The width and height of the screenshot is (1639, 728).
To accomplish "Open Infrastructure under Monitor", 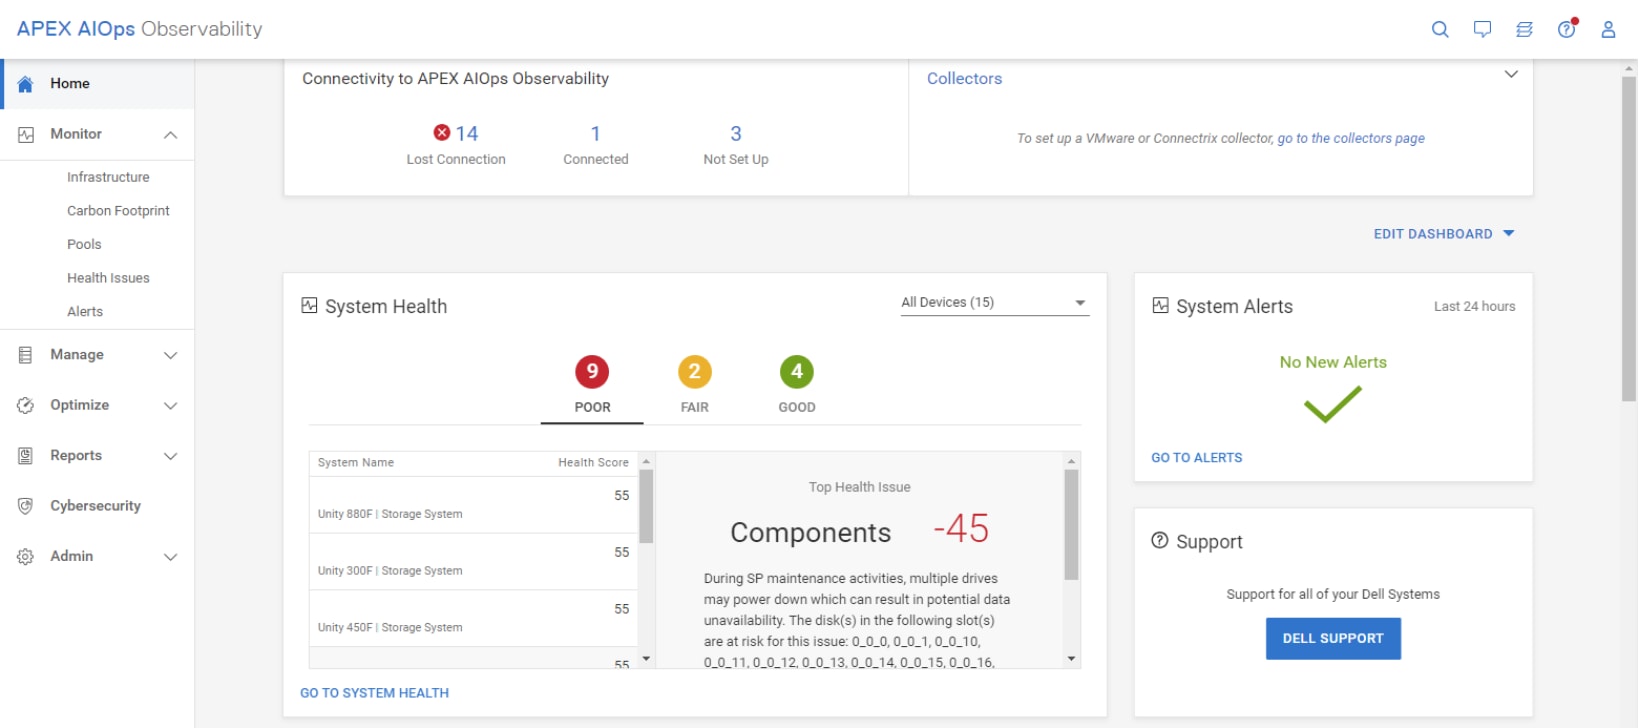I will coord(108,177).
